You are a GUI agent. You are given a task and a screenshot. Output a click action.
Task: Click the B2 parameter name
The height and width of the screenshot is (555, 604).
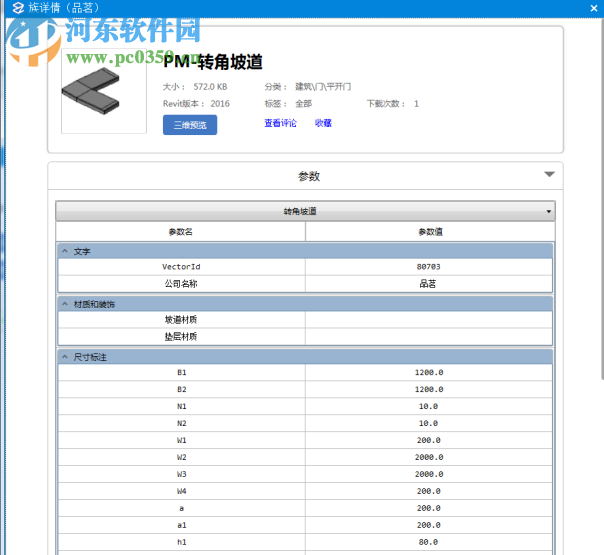pyautogui.click(x=182, y=389)
